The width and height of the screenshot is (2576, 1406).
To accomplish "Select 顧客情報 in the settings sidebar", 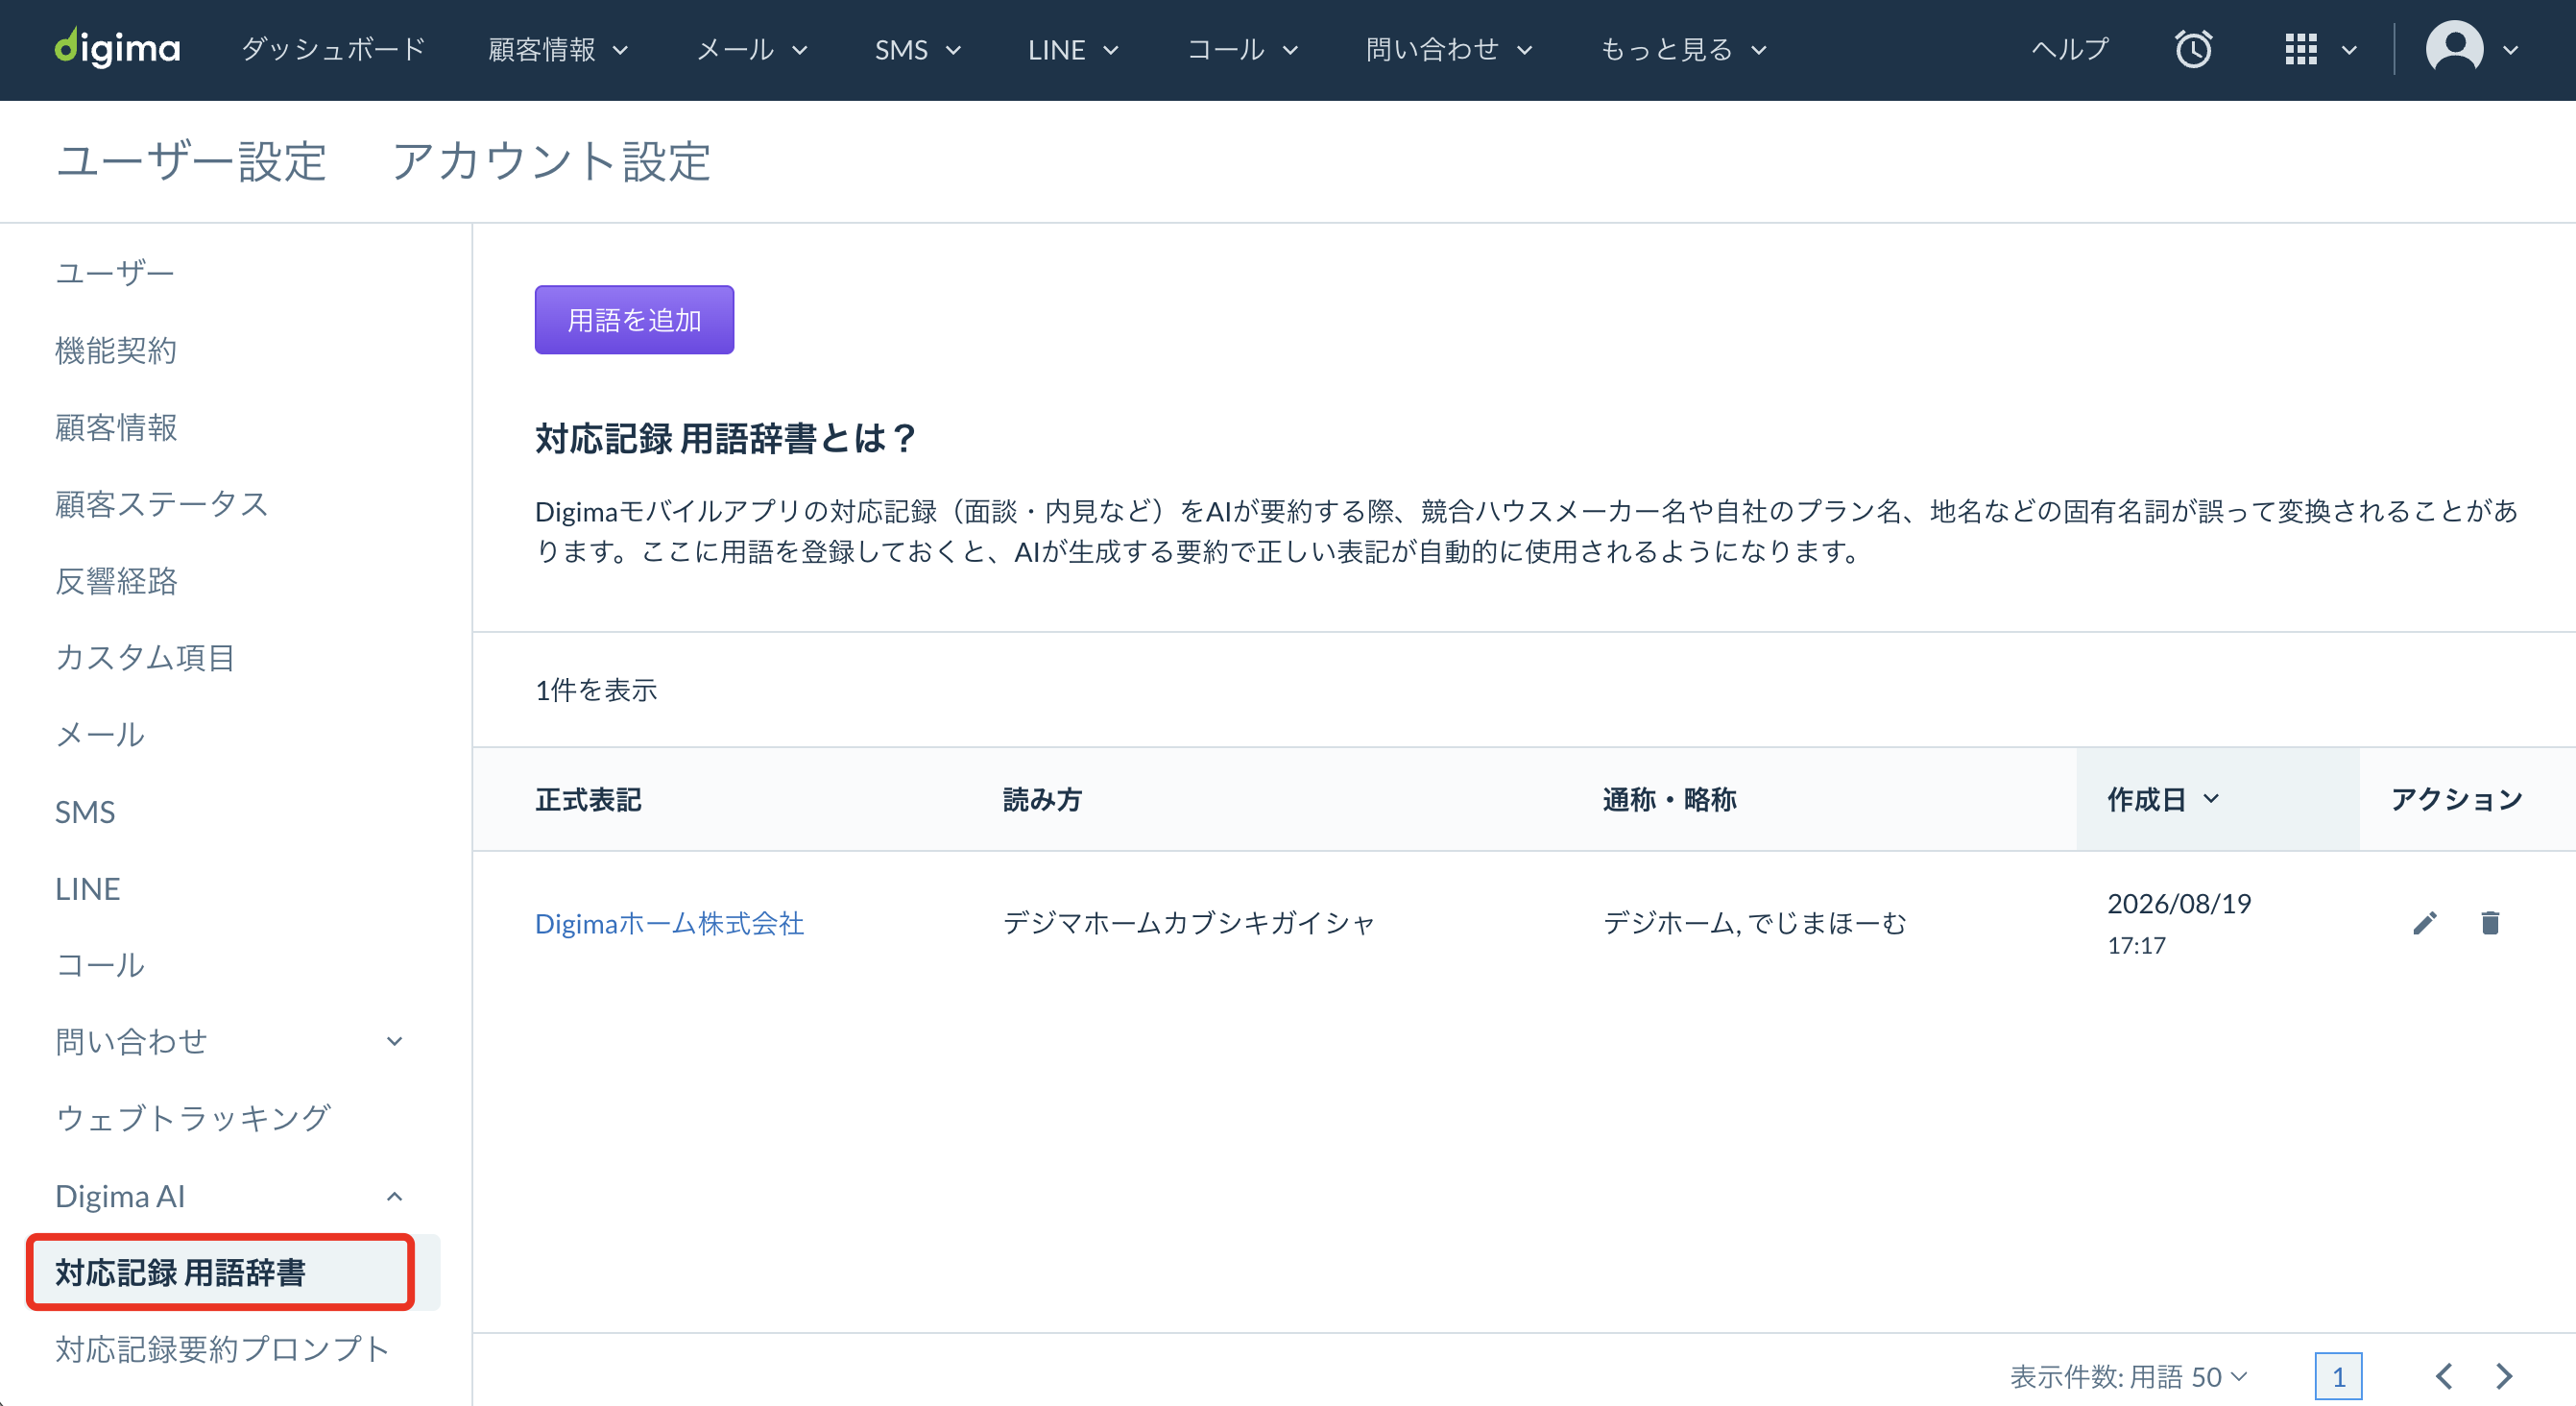I will (x=116, y=427).
